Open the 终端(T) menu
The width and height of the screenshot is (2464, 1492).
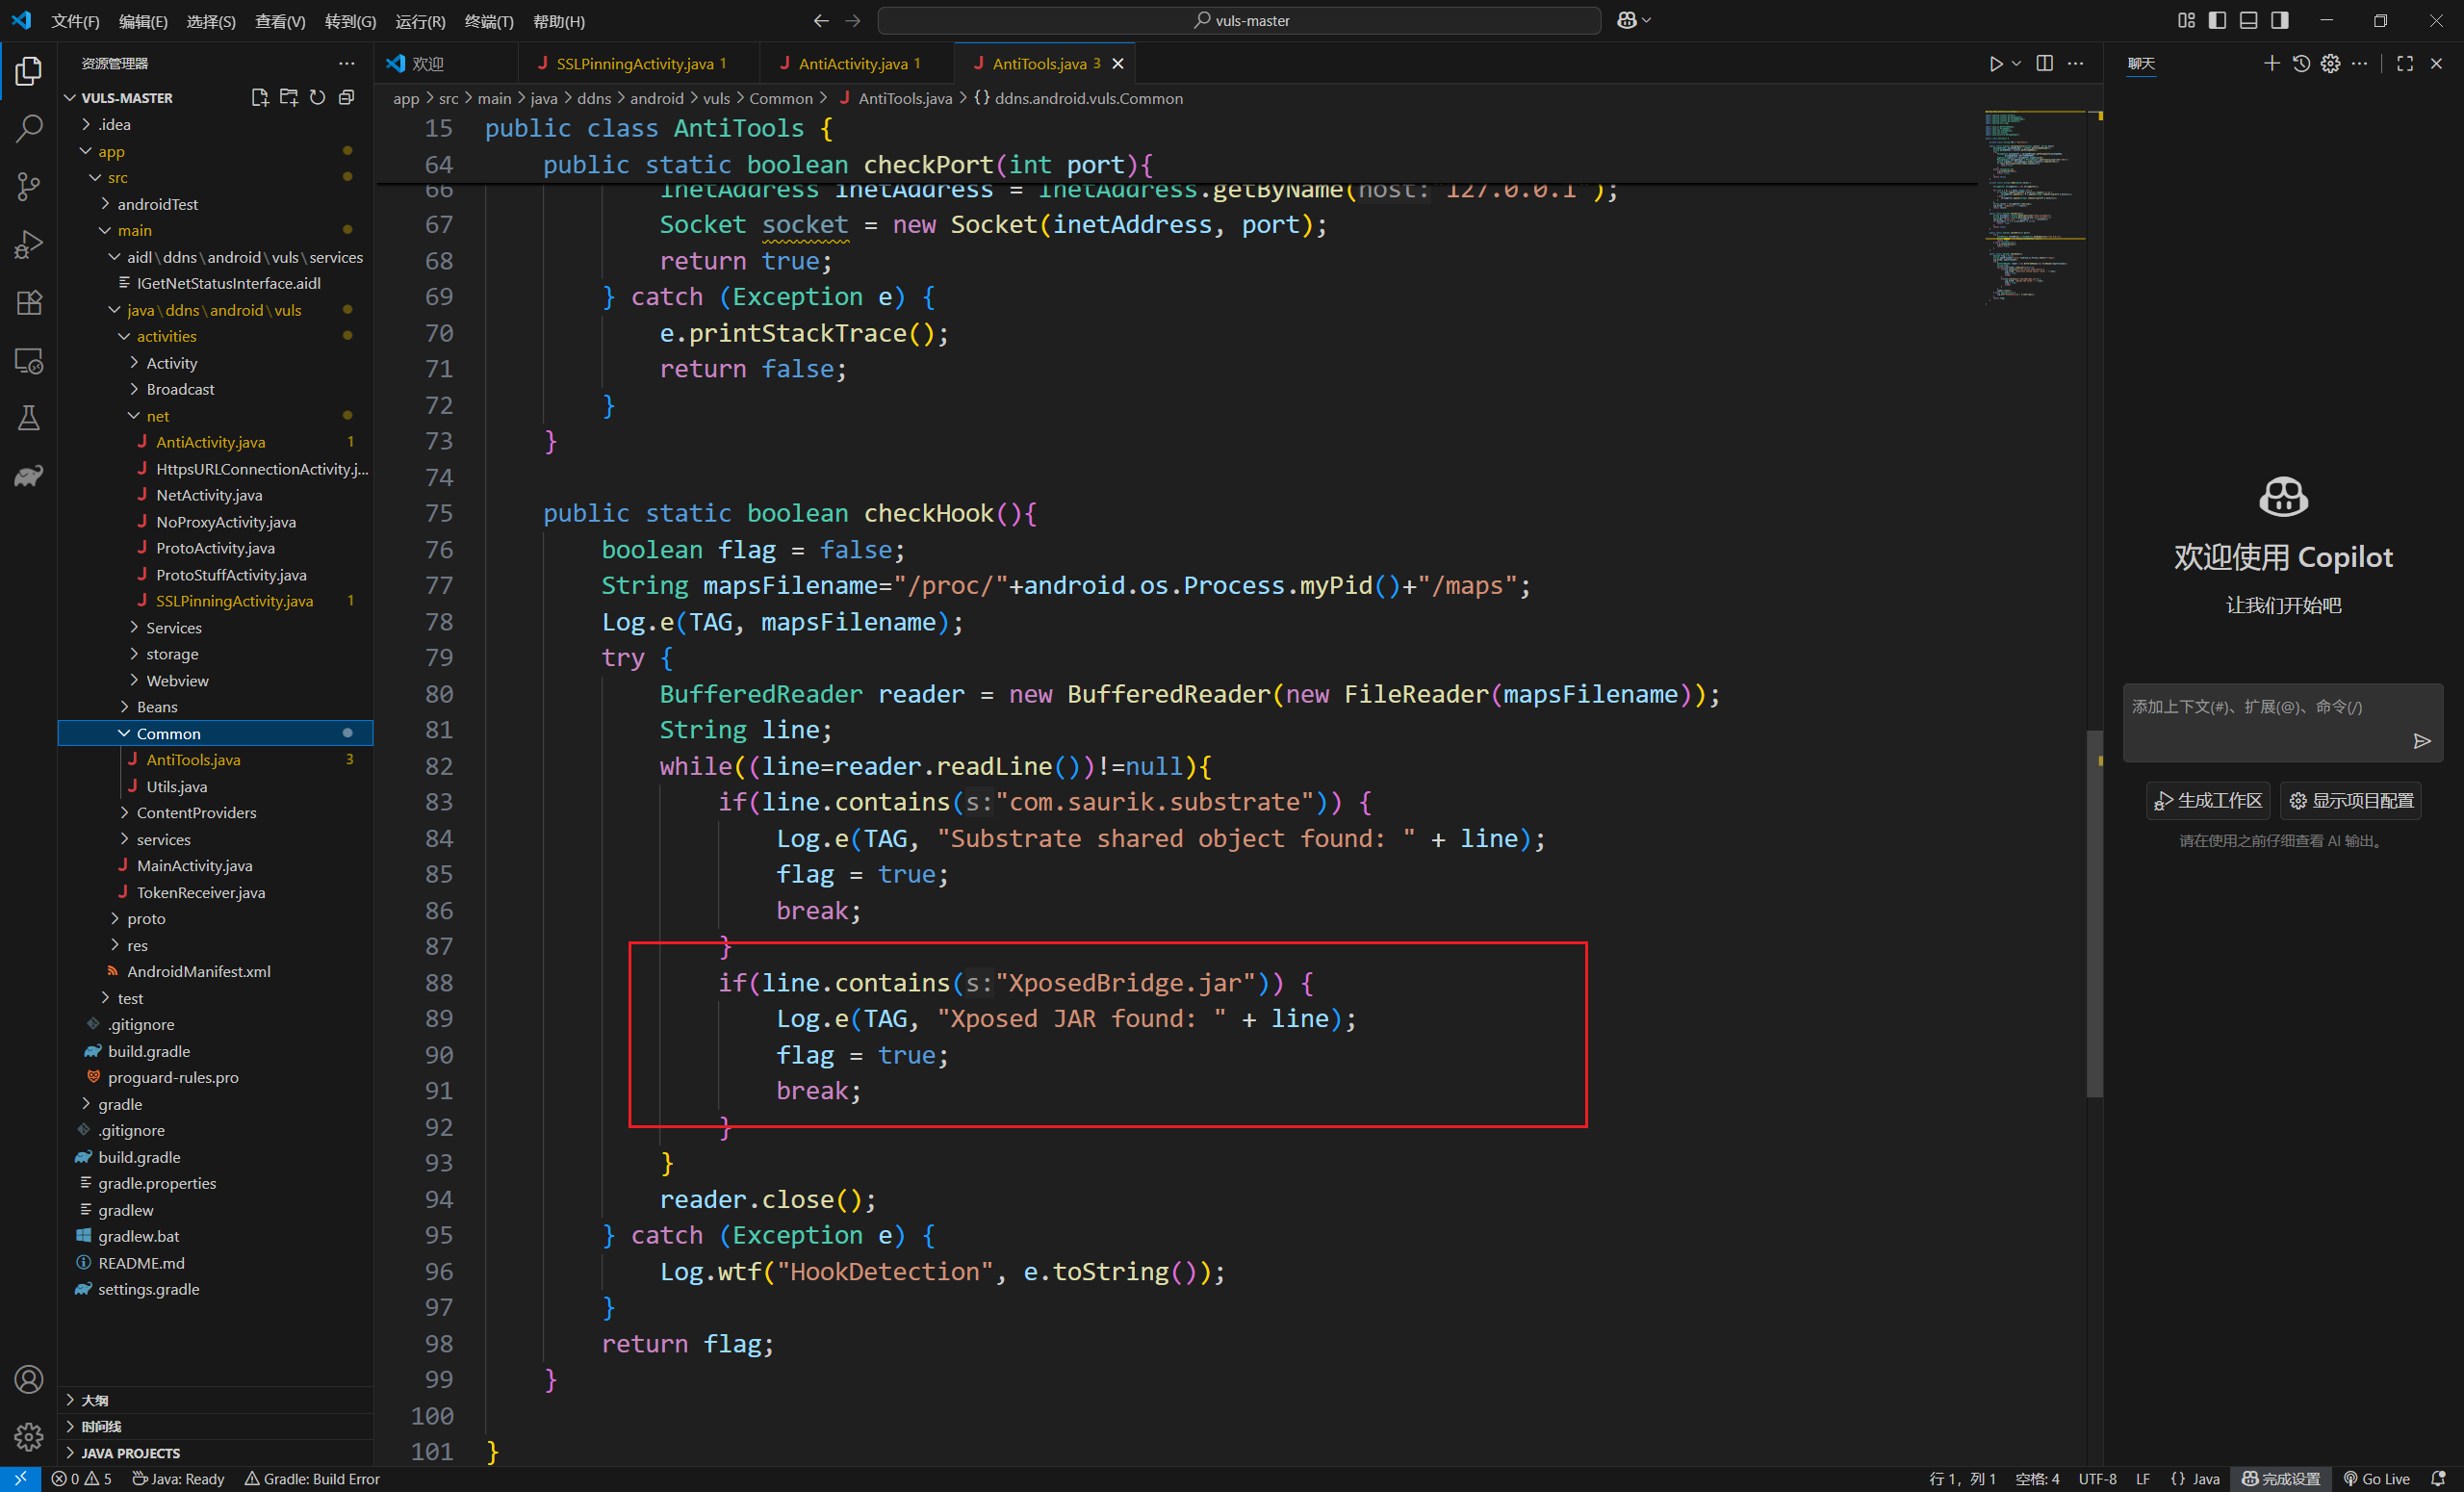click(488, 21)
